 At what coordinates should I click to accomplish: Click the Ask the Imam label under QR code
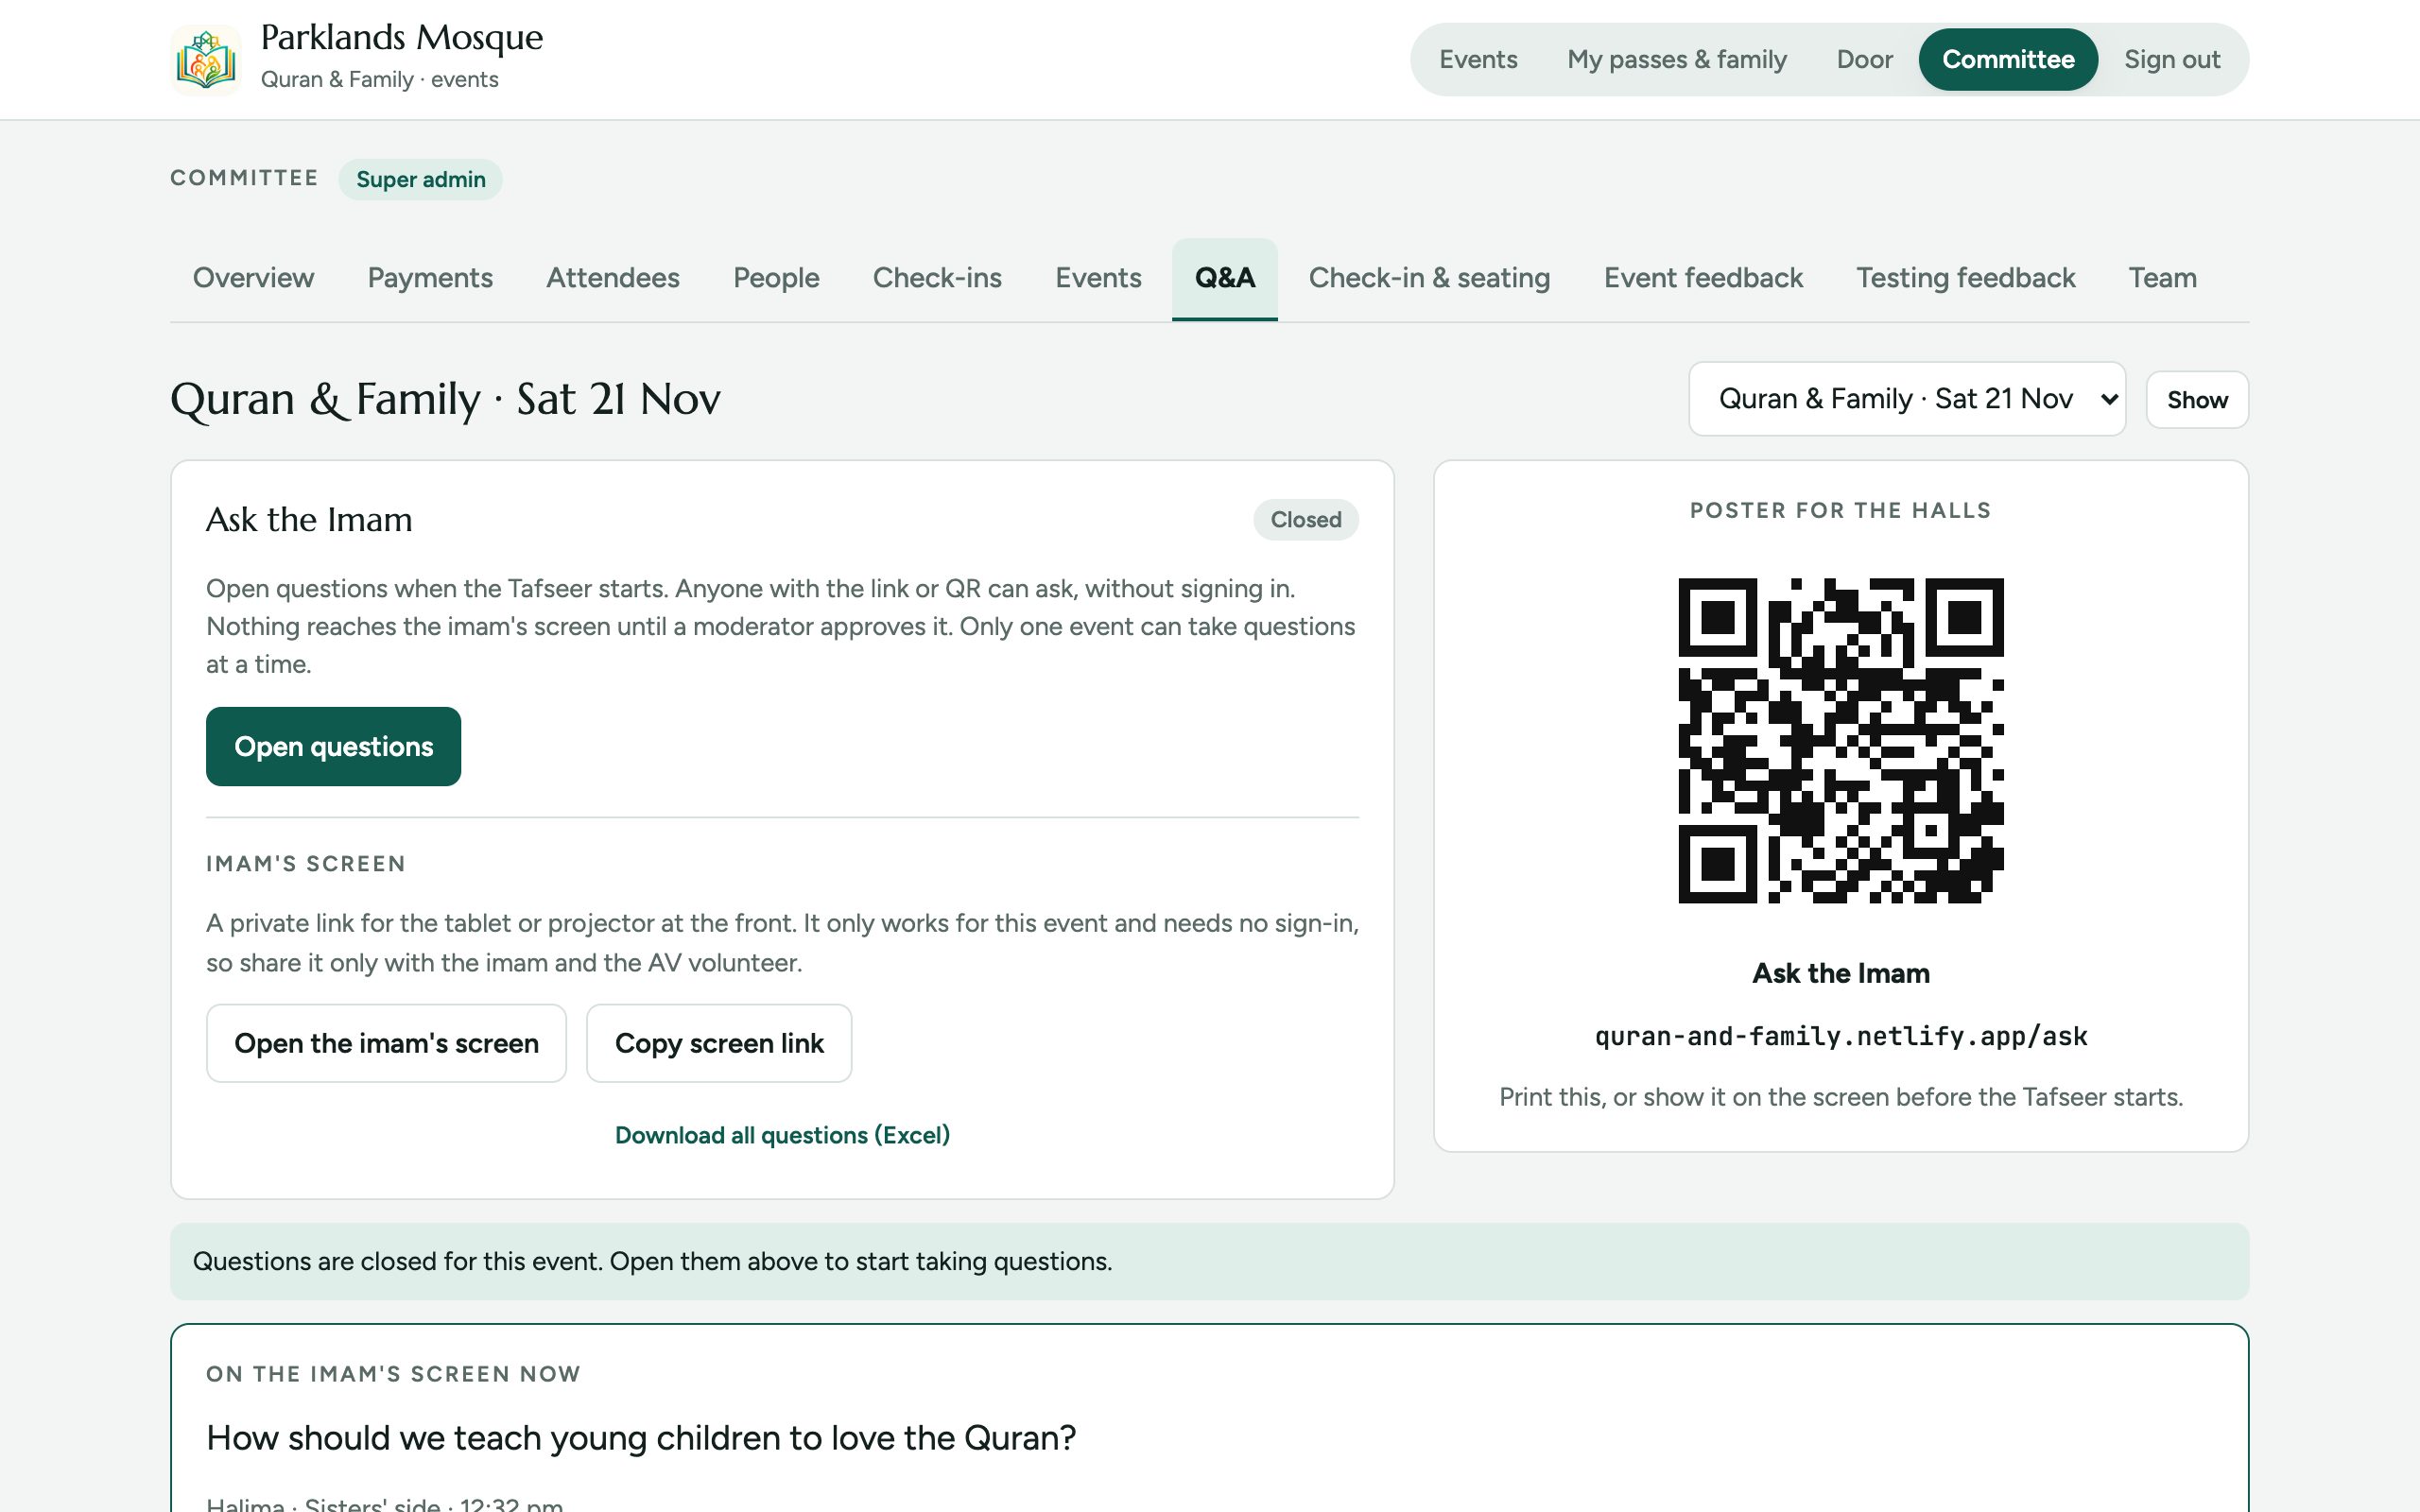pos(1840,973)
